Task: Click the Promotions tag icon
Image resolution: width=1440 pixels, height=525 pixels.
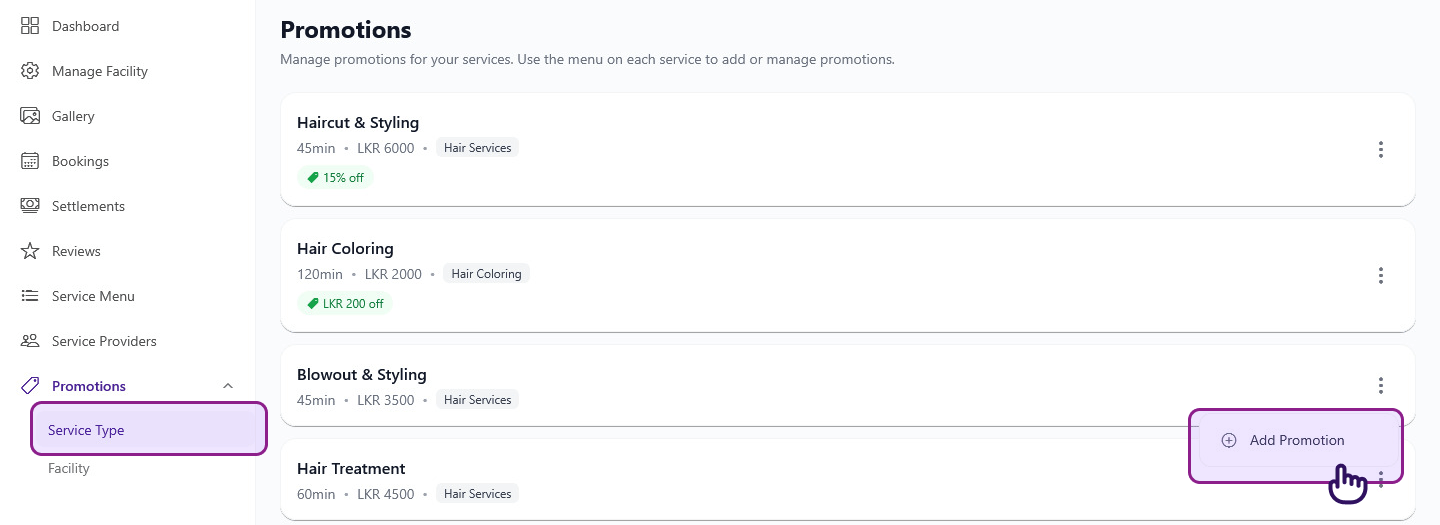Action: point(30,386)
